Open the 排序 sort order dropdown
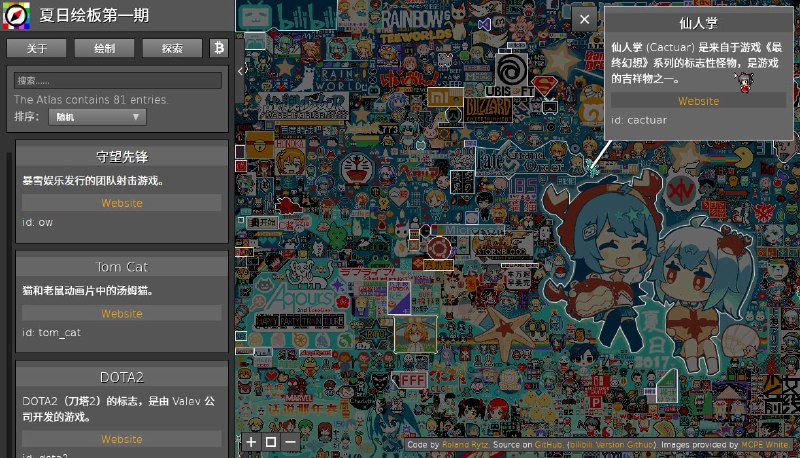Viewport: 800px width, 458px height. click(97, 117)
